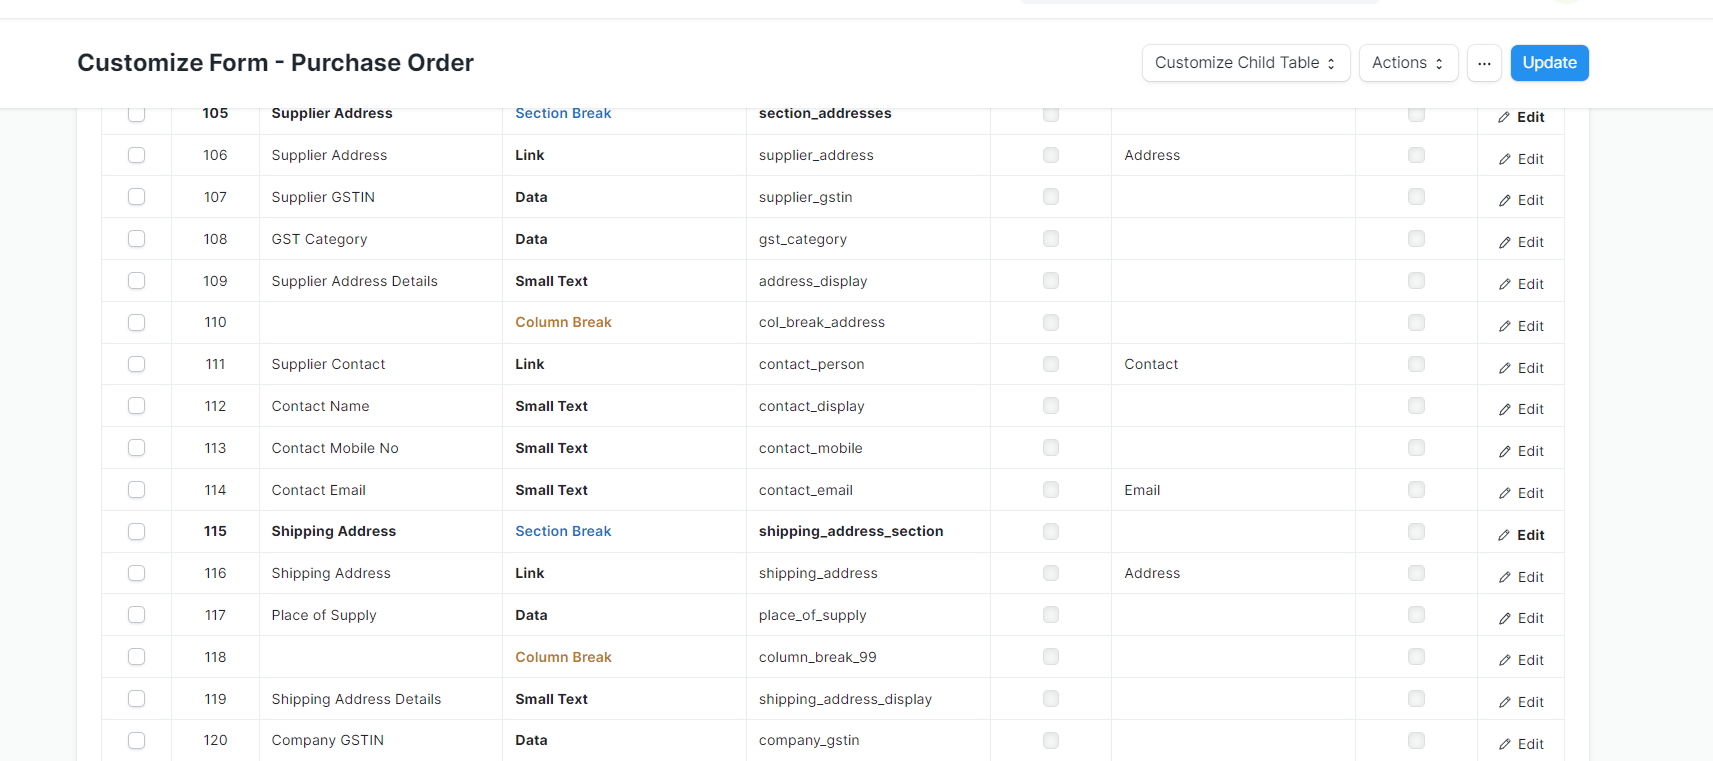The width and height of the screenshot is (1713, 761).
Task: Click Edit pencil for Contact Email row
Action: 1520,493
